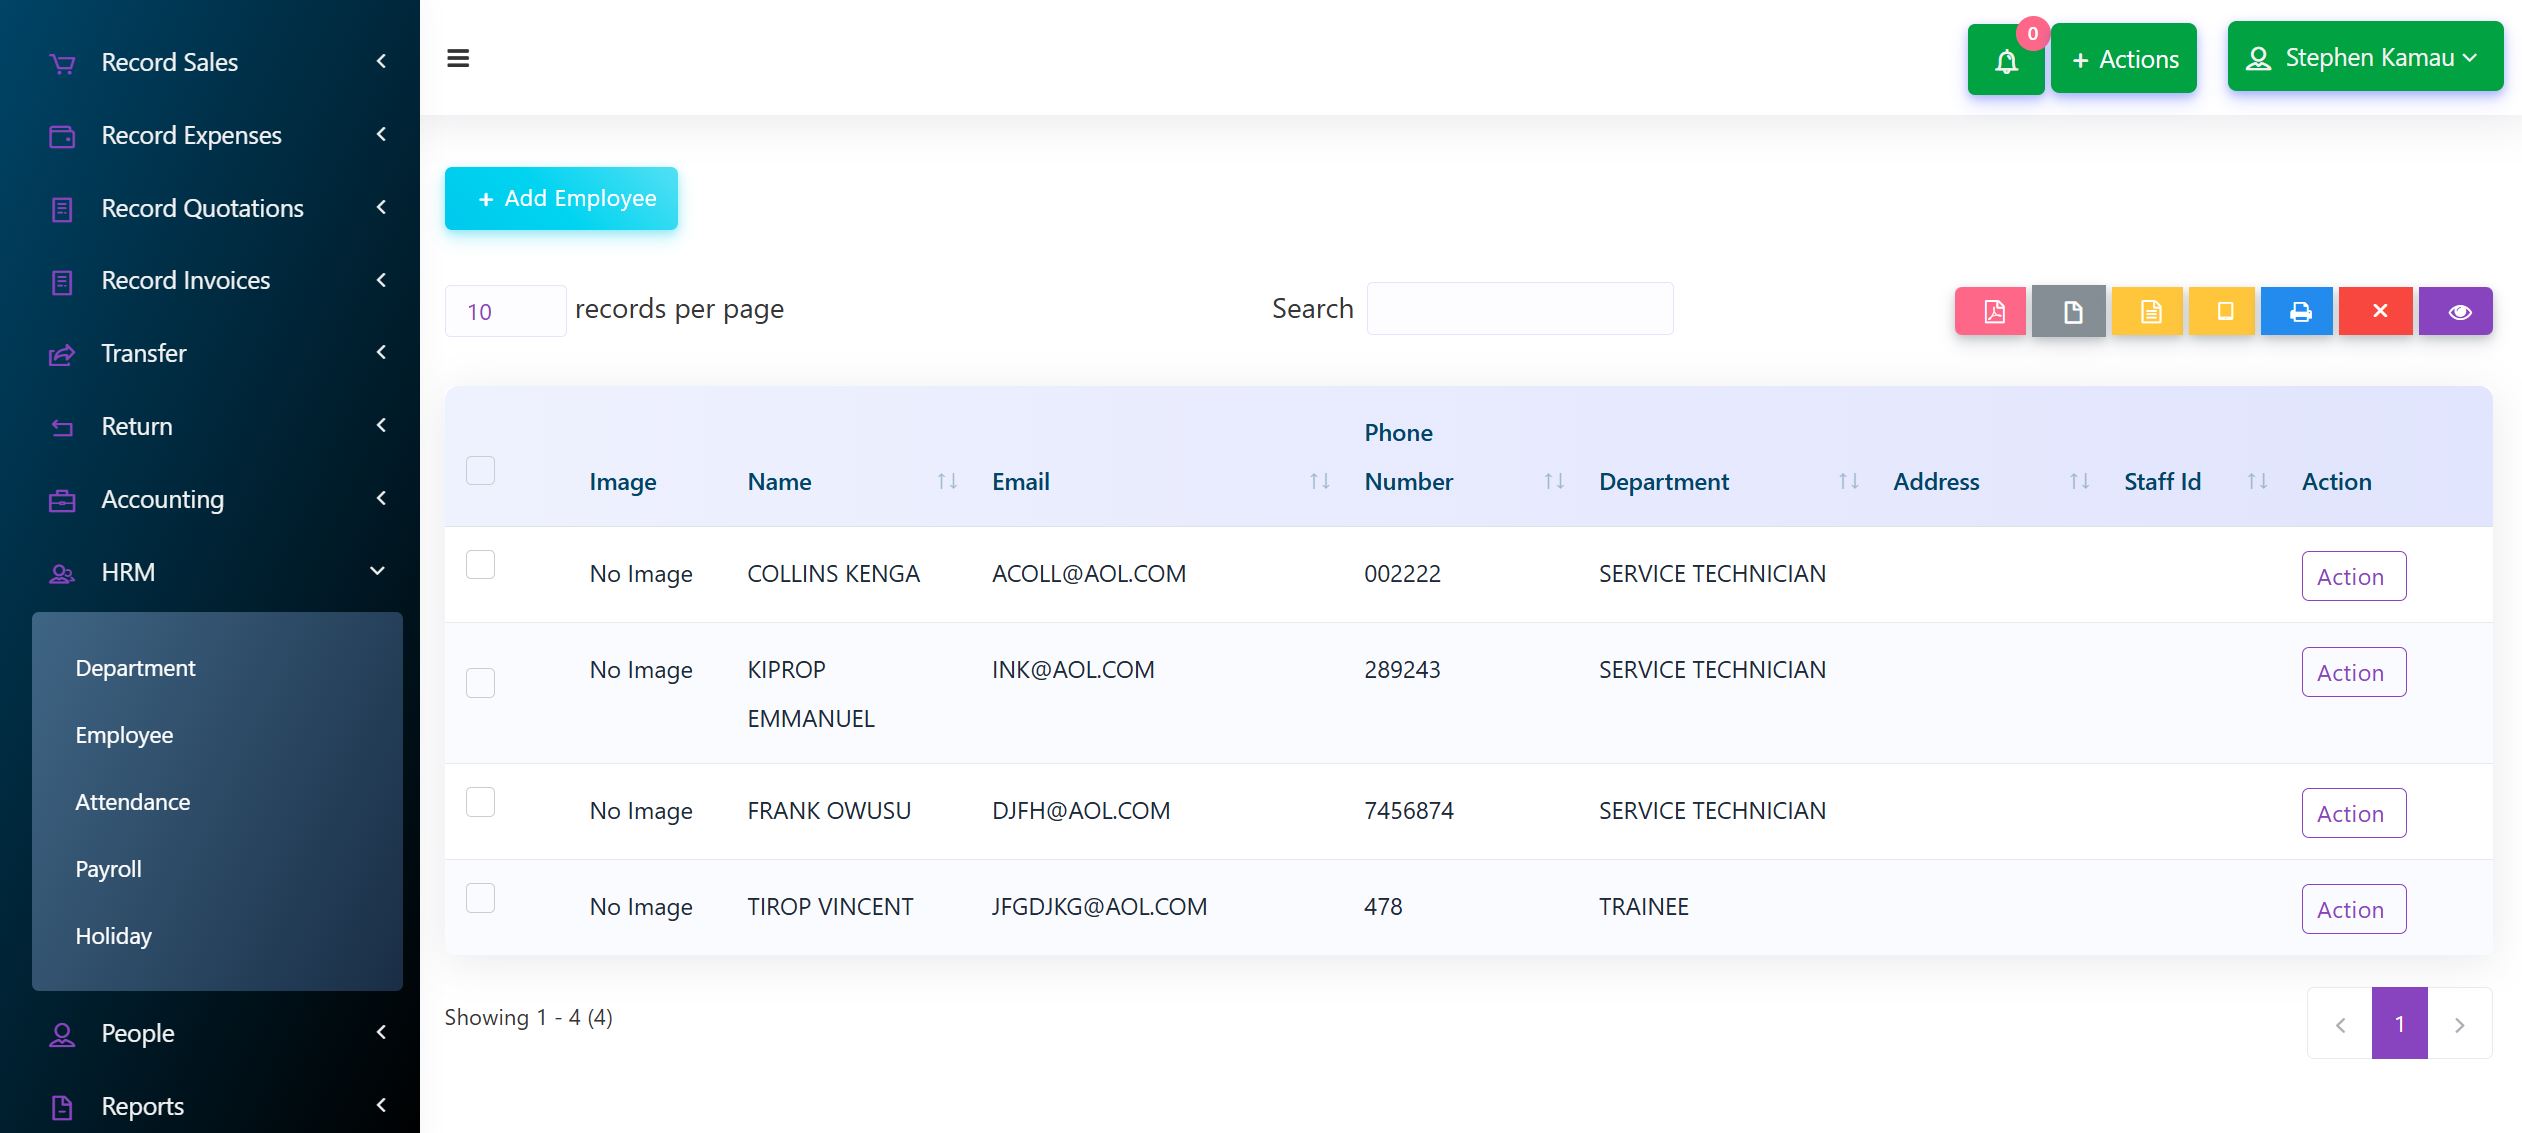2522x1133 pixels.
Task: Click the Record Quotations document icon
Action: coord(62,209)
